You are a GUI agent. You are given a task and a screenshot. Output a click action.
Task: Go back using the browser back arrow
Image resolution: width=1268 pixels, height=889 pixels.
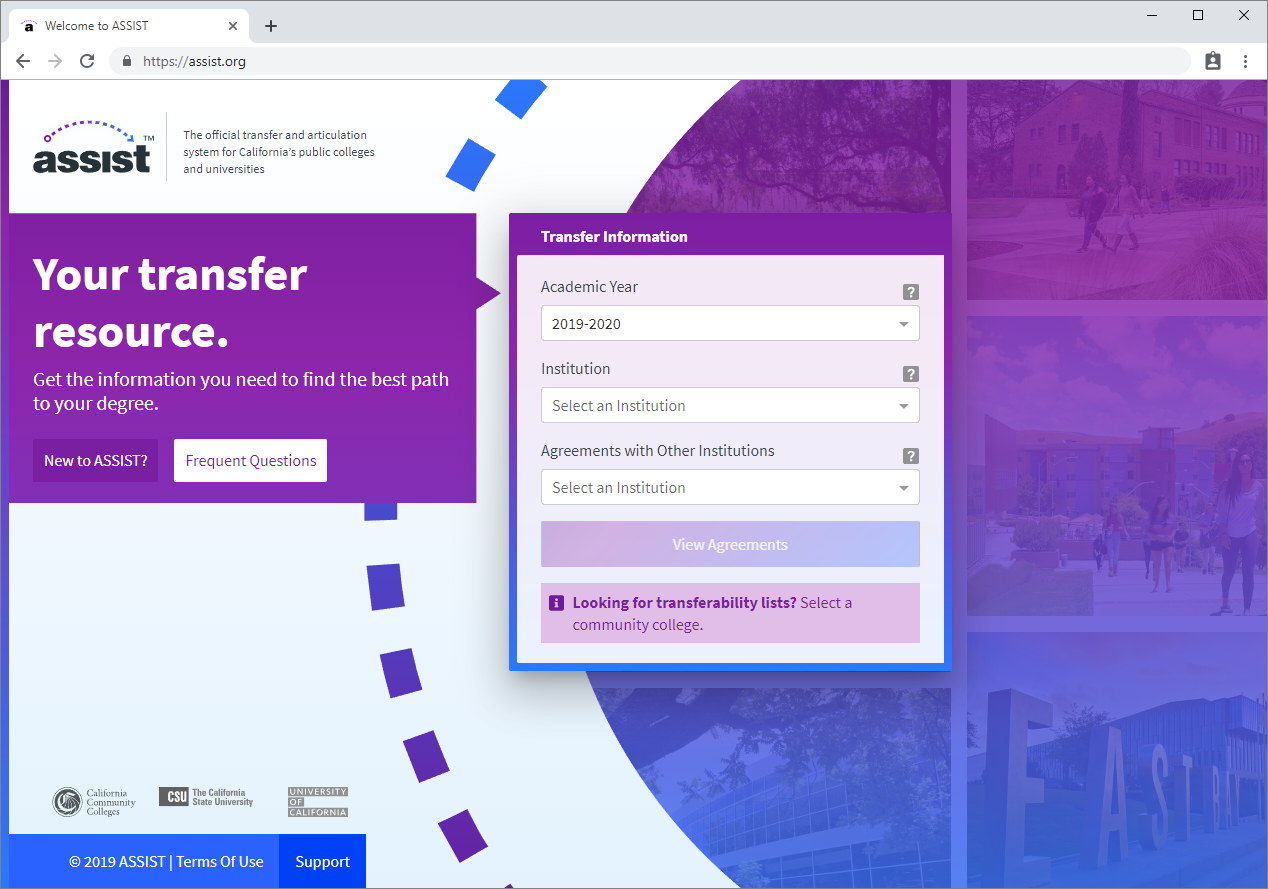[x=23, y=61]
